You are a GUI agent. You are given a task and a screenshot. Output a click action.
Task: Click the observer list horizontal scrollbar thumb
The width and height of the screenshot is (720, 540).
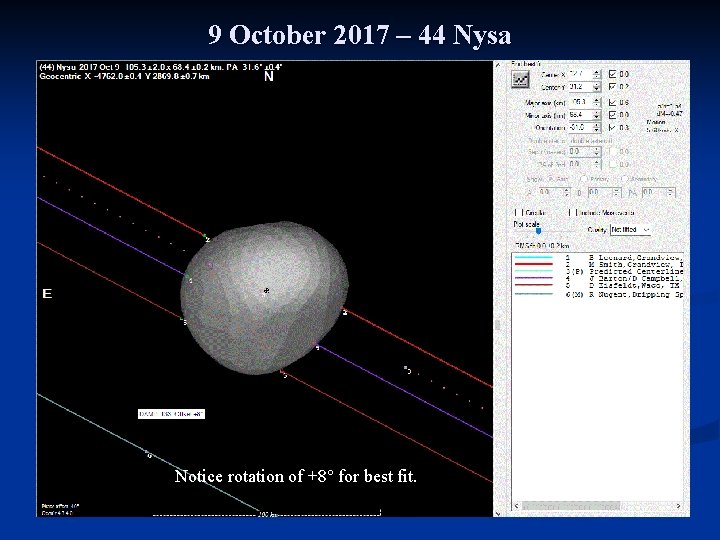click(571, 506)
